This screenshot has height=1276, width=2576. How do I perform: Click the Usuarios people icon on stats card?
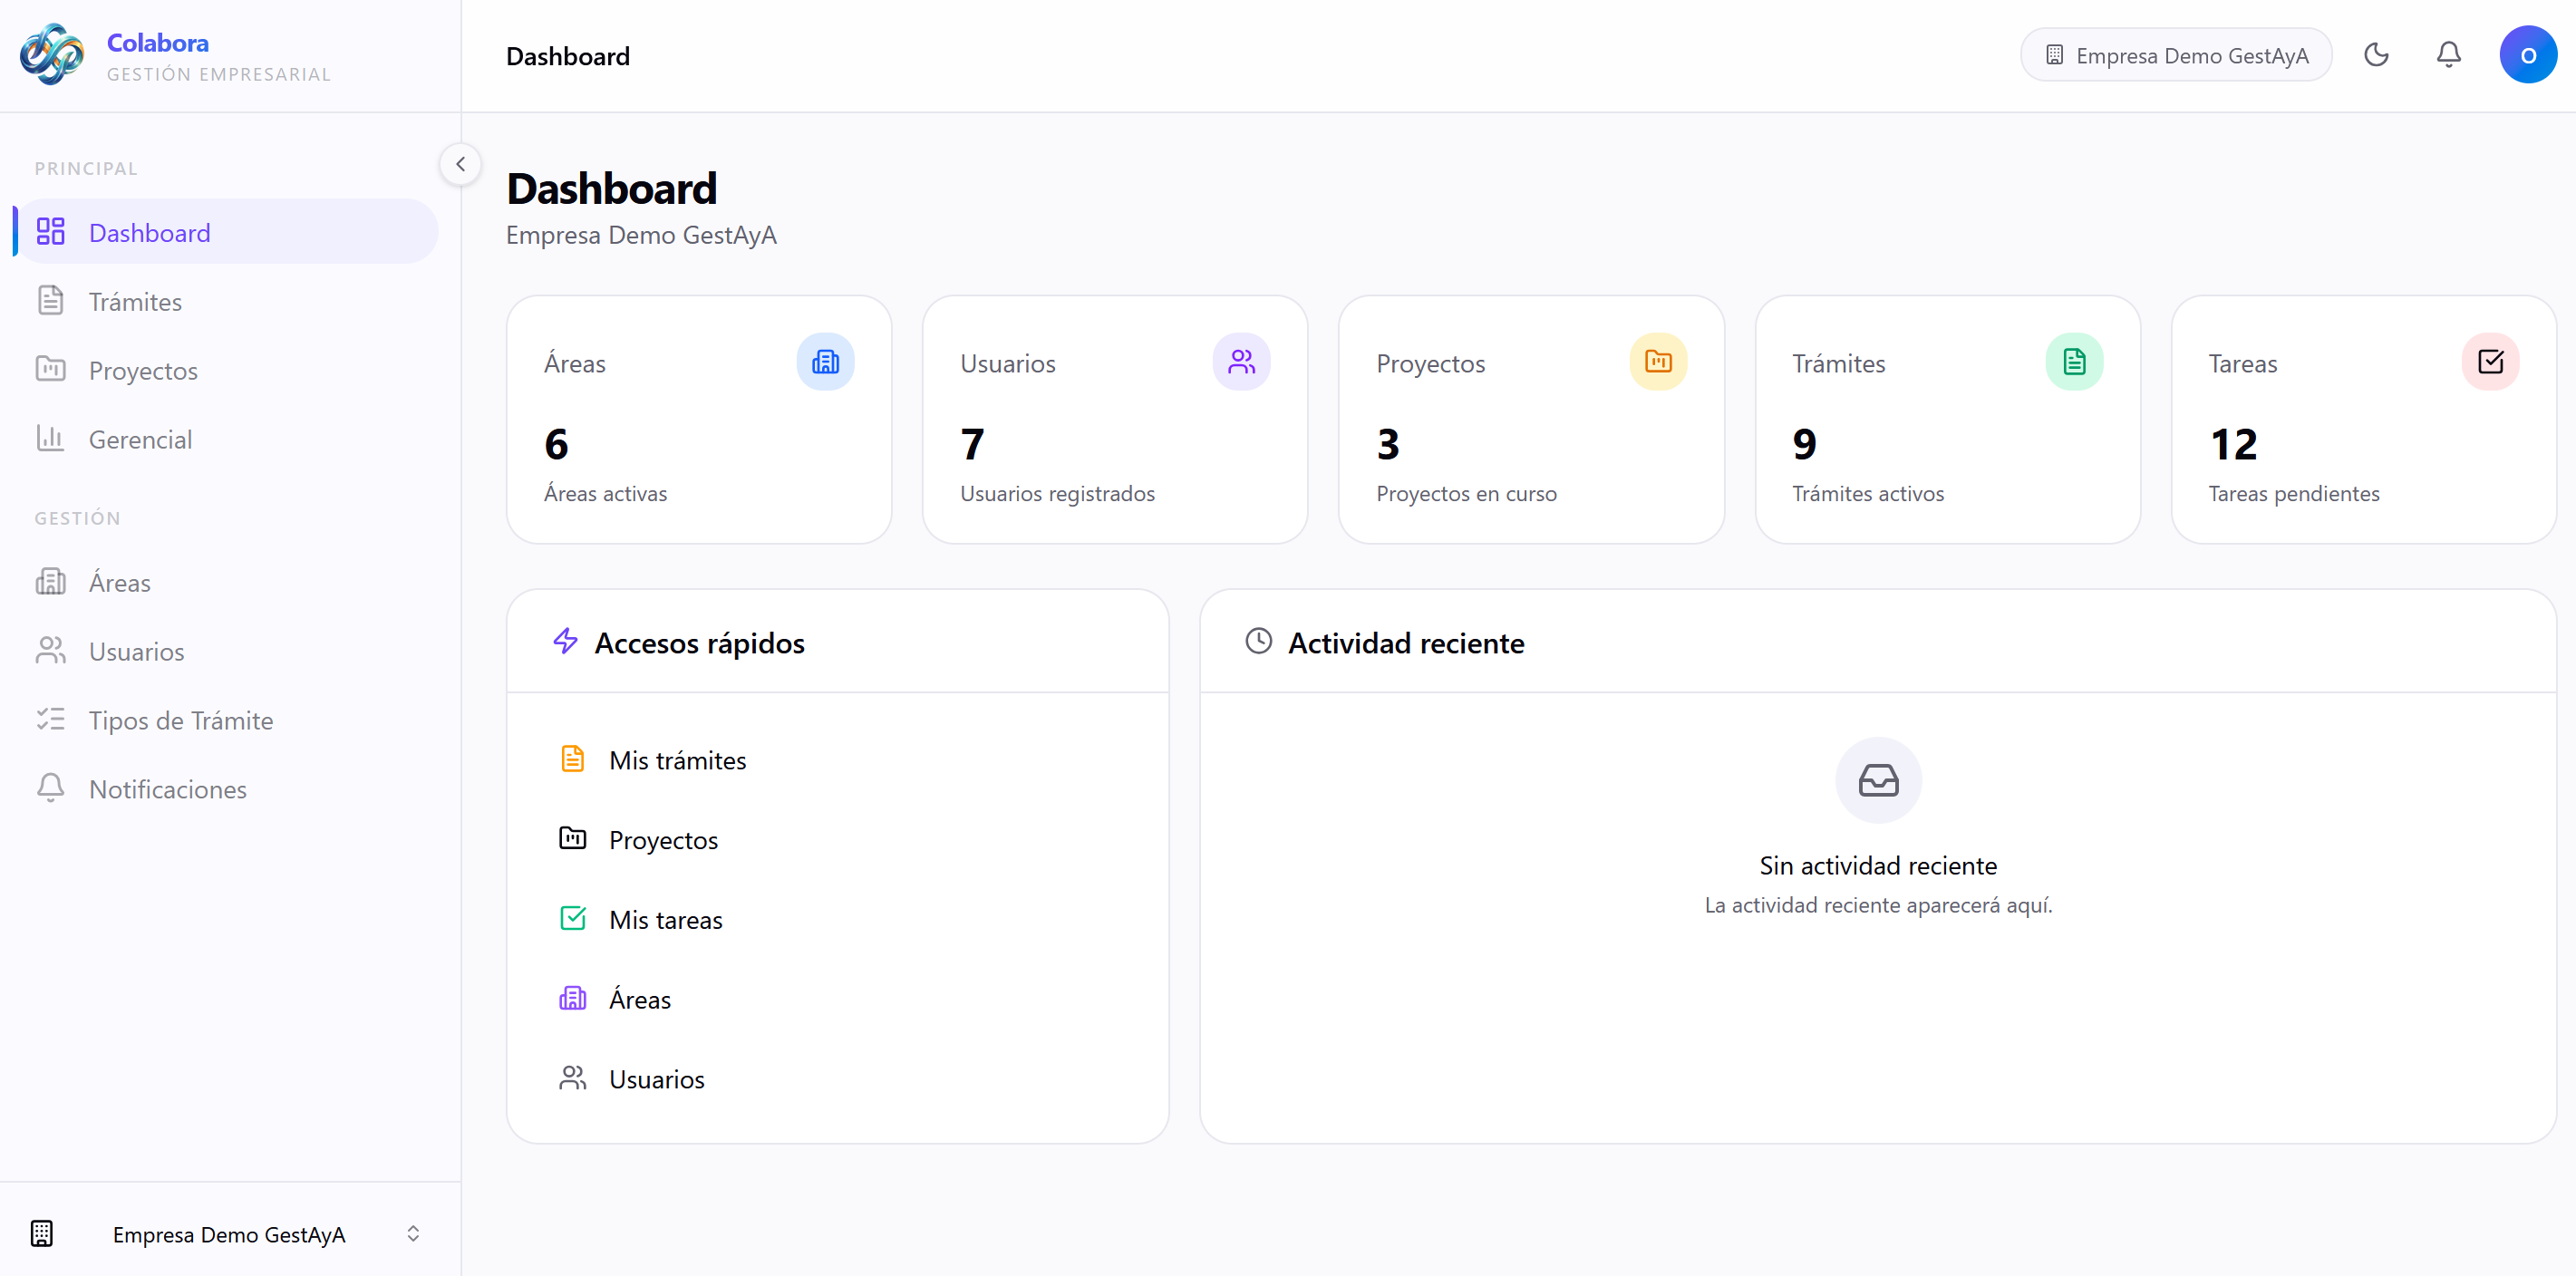[1242, 361]
